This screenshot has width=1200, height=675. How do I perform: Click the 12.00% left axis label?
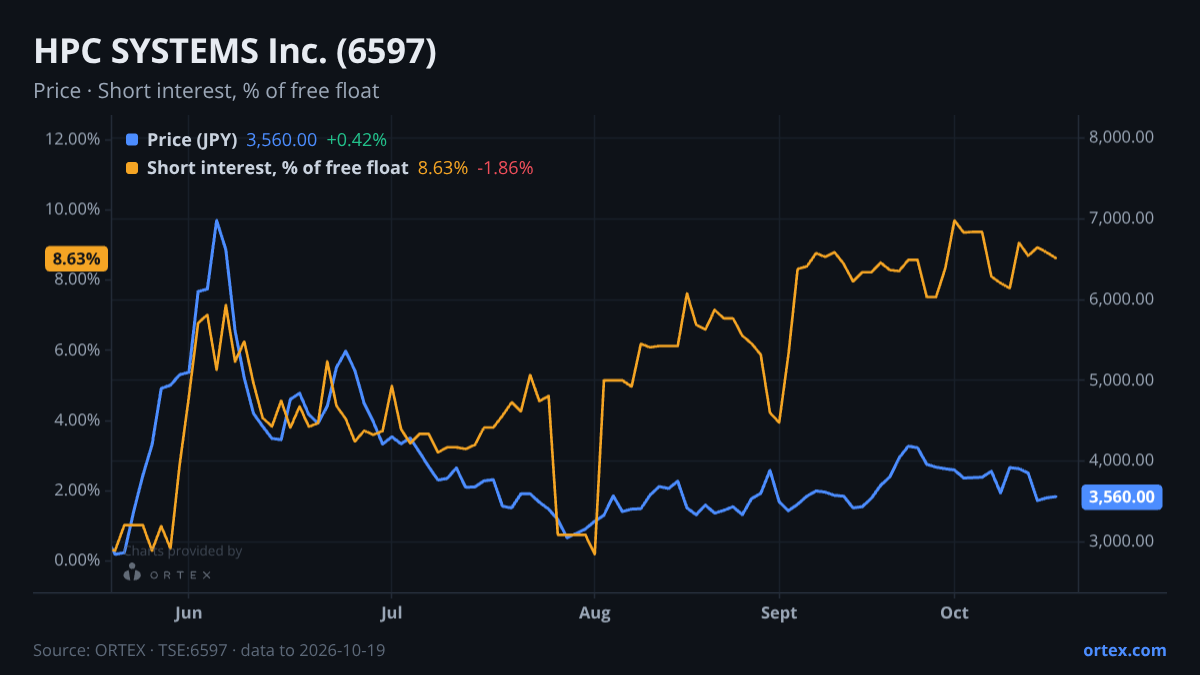pyautogui.click(x=72, y=139)
